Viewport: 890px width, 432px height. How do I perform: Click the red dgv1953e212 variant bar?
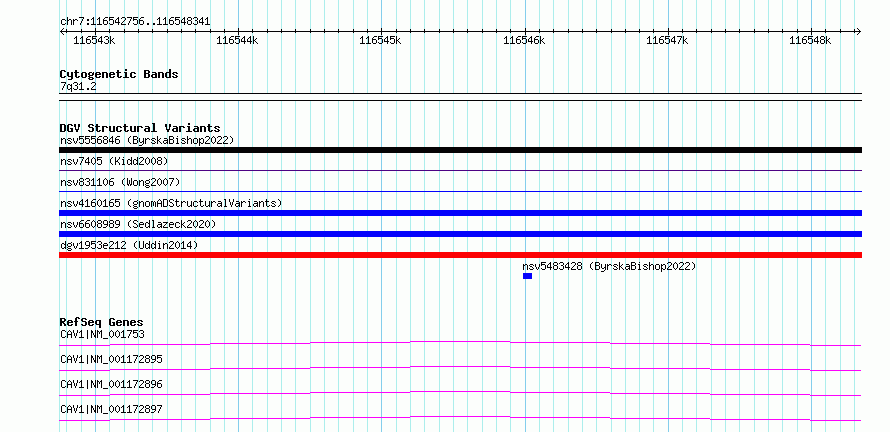click(460, 255)
